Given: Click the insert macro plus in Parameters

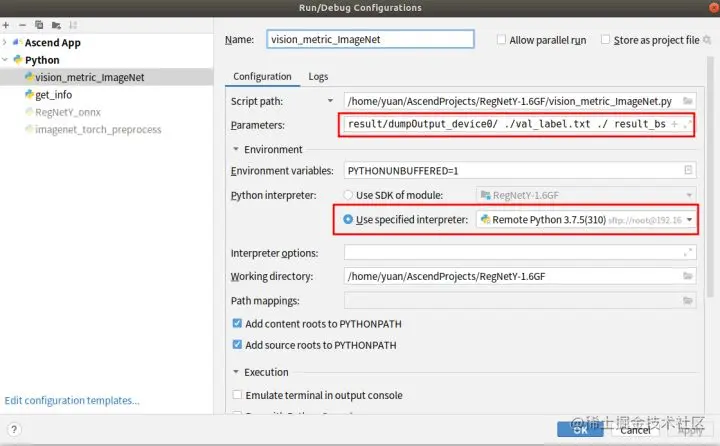Looking at the screenshot, I should (x=675, y=124).
